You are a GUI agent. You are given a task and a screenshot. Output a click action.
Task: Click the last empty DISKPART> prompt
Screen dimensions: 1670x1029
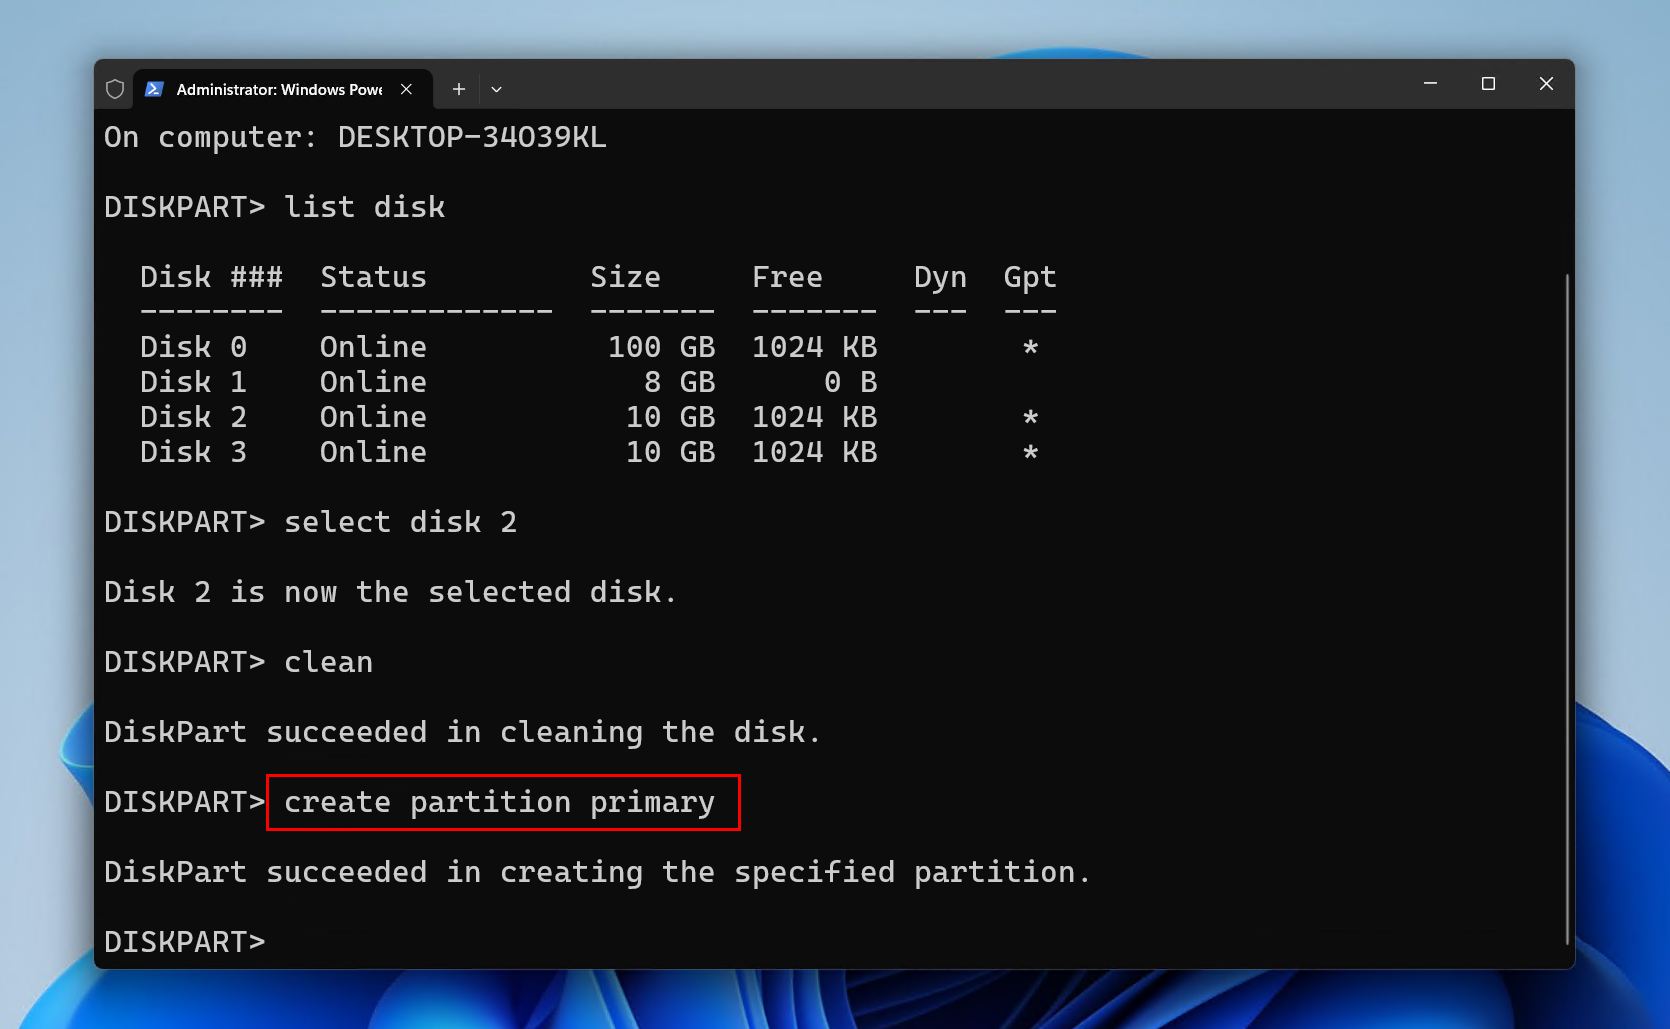tap(184, 940)
